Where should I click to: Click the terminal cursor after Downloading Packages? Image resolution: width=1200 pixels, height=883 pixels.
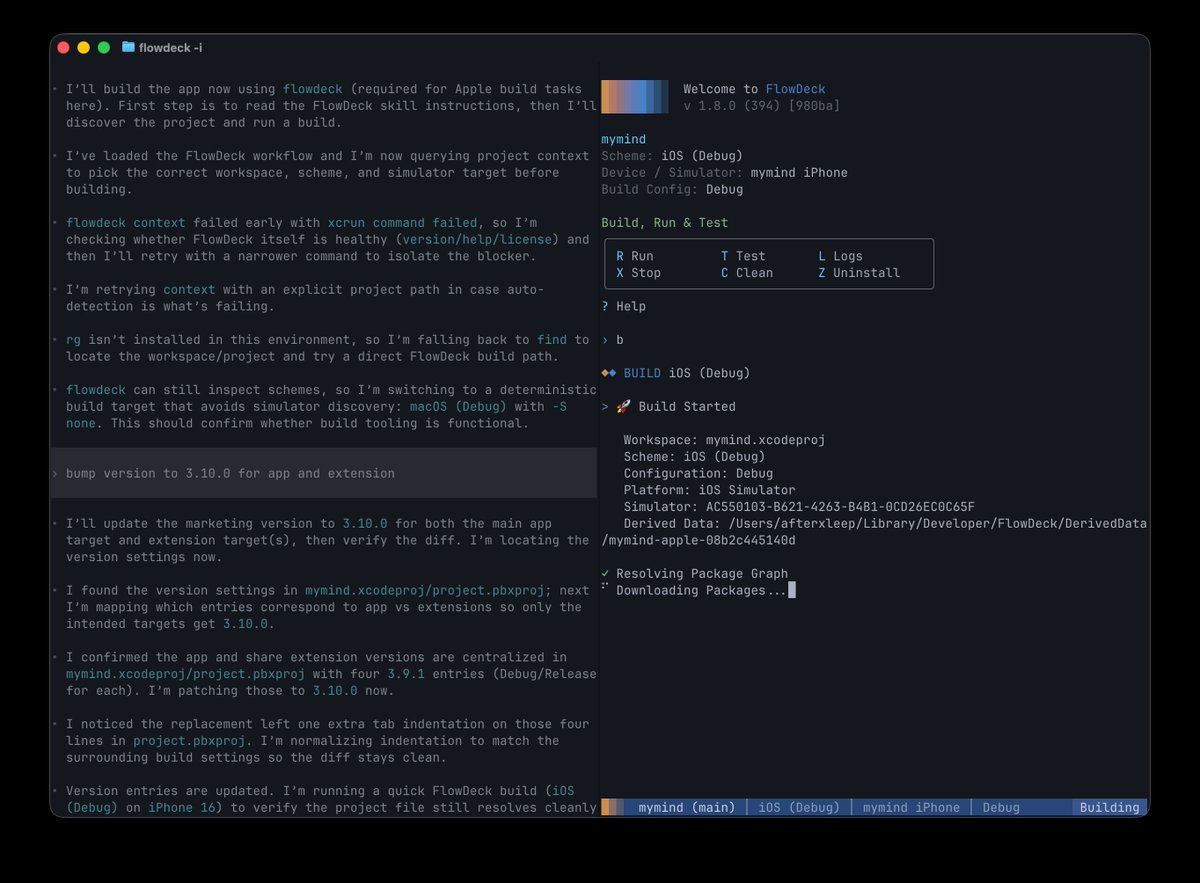[791, 591]
